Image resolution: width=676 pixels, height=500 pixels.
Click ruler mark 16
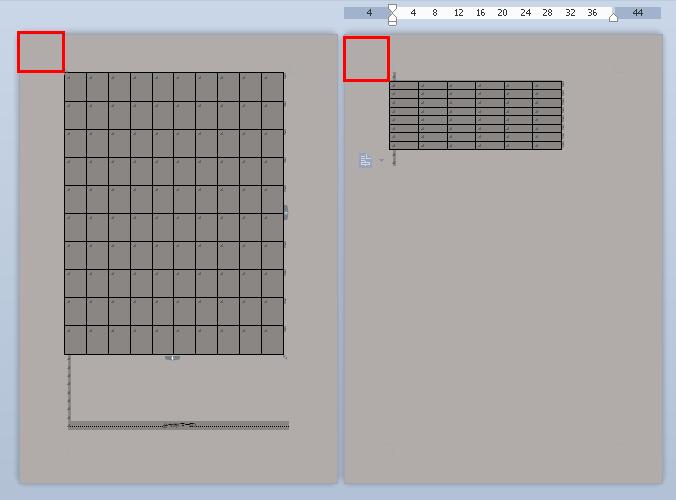[481, 13]
